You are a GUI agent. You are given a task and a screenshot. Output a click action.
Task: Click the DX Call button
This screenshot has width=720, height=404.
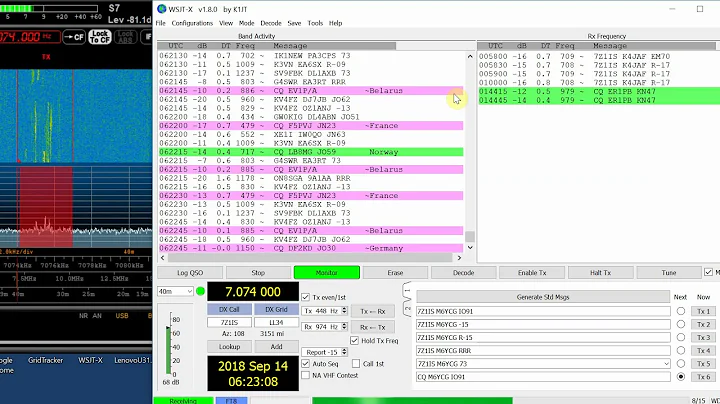pos(229,309)
